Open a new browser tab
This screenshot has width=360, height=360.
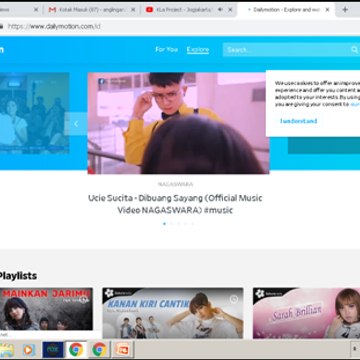[x=345, y=10]
